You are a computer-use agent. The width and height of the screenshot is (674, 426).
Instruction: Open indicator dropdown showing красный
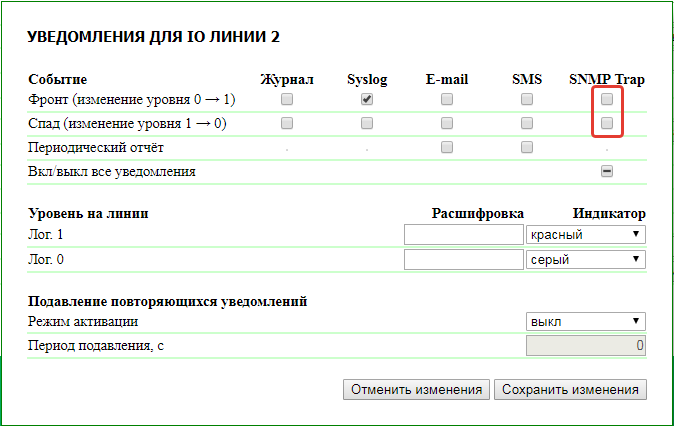(x=585, y=235)
